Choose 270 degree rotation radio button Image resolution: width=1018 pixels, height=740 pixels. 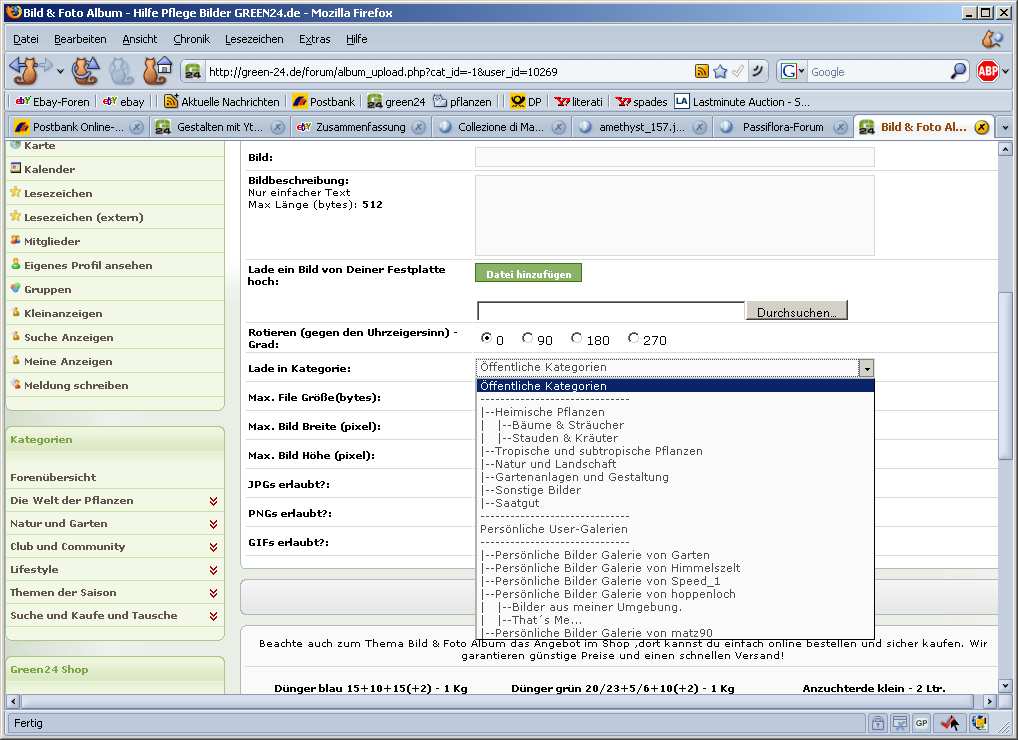(634, 339)
